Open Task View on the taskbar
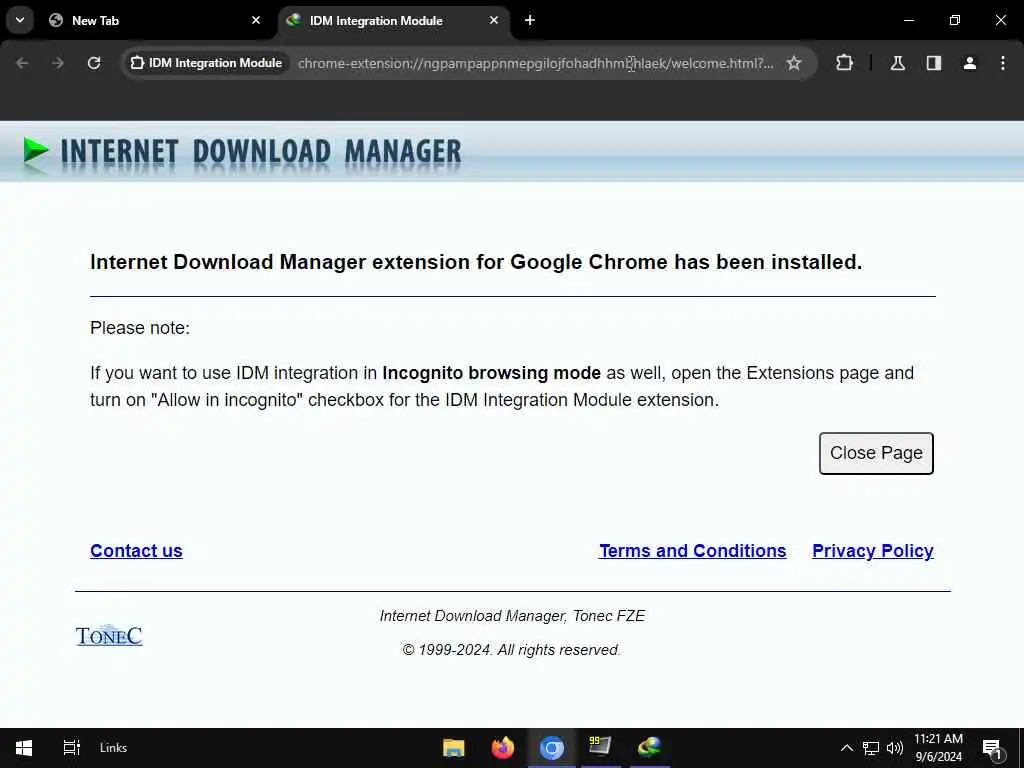This screenshot has width=1024, height=768. tap(71, 748)
